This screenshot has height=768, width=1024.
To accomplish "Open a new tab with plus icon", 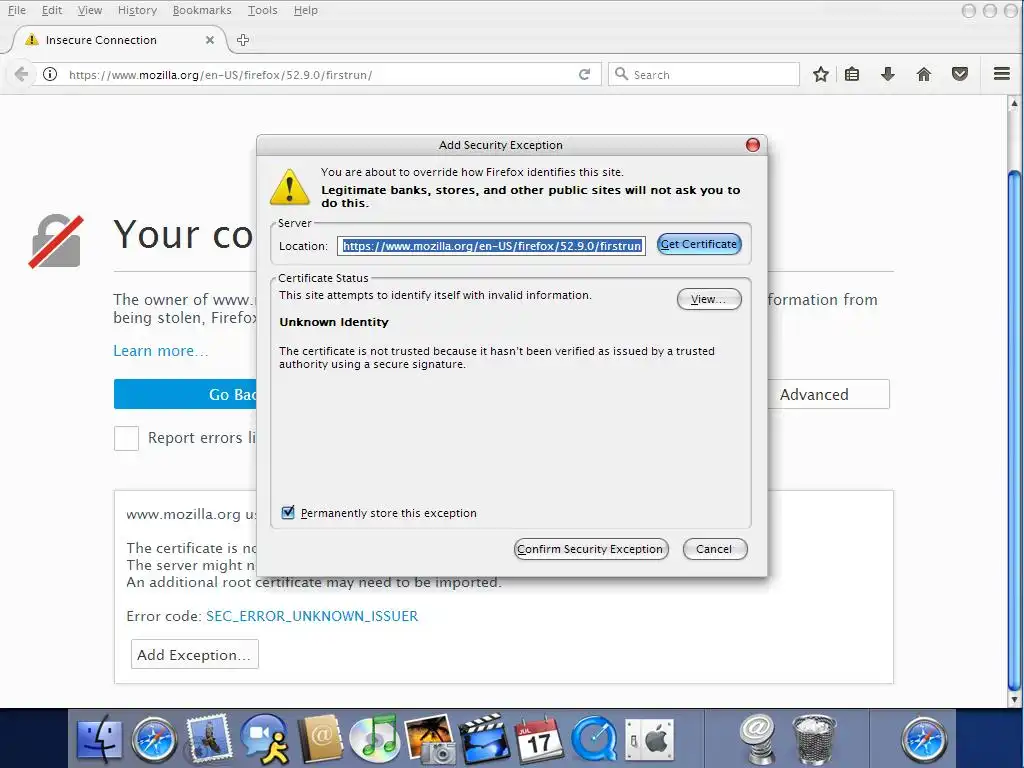I will [243, 40].
